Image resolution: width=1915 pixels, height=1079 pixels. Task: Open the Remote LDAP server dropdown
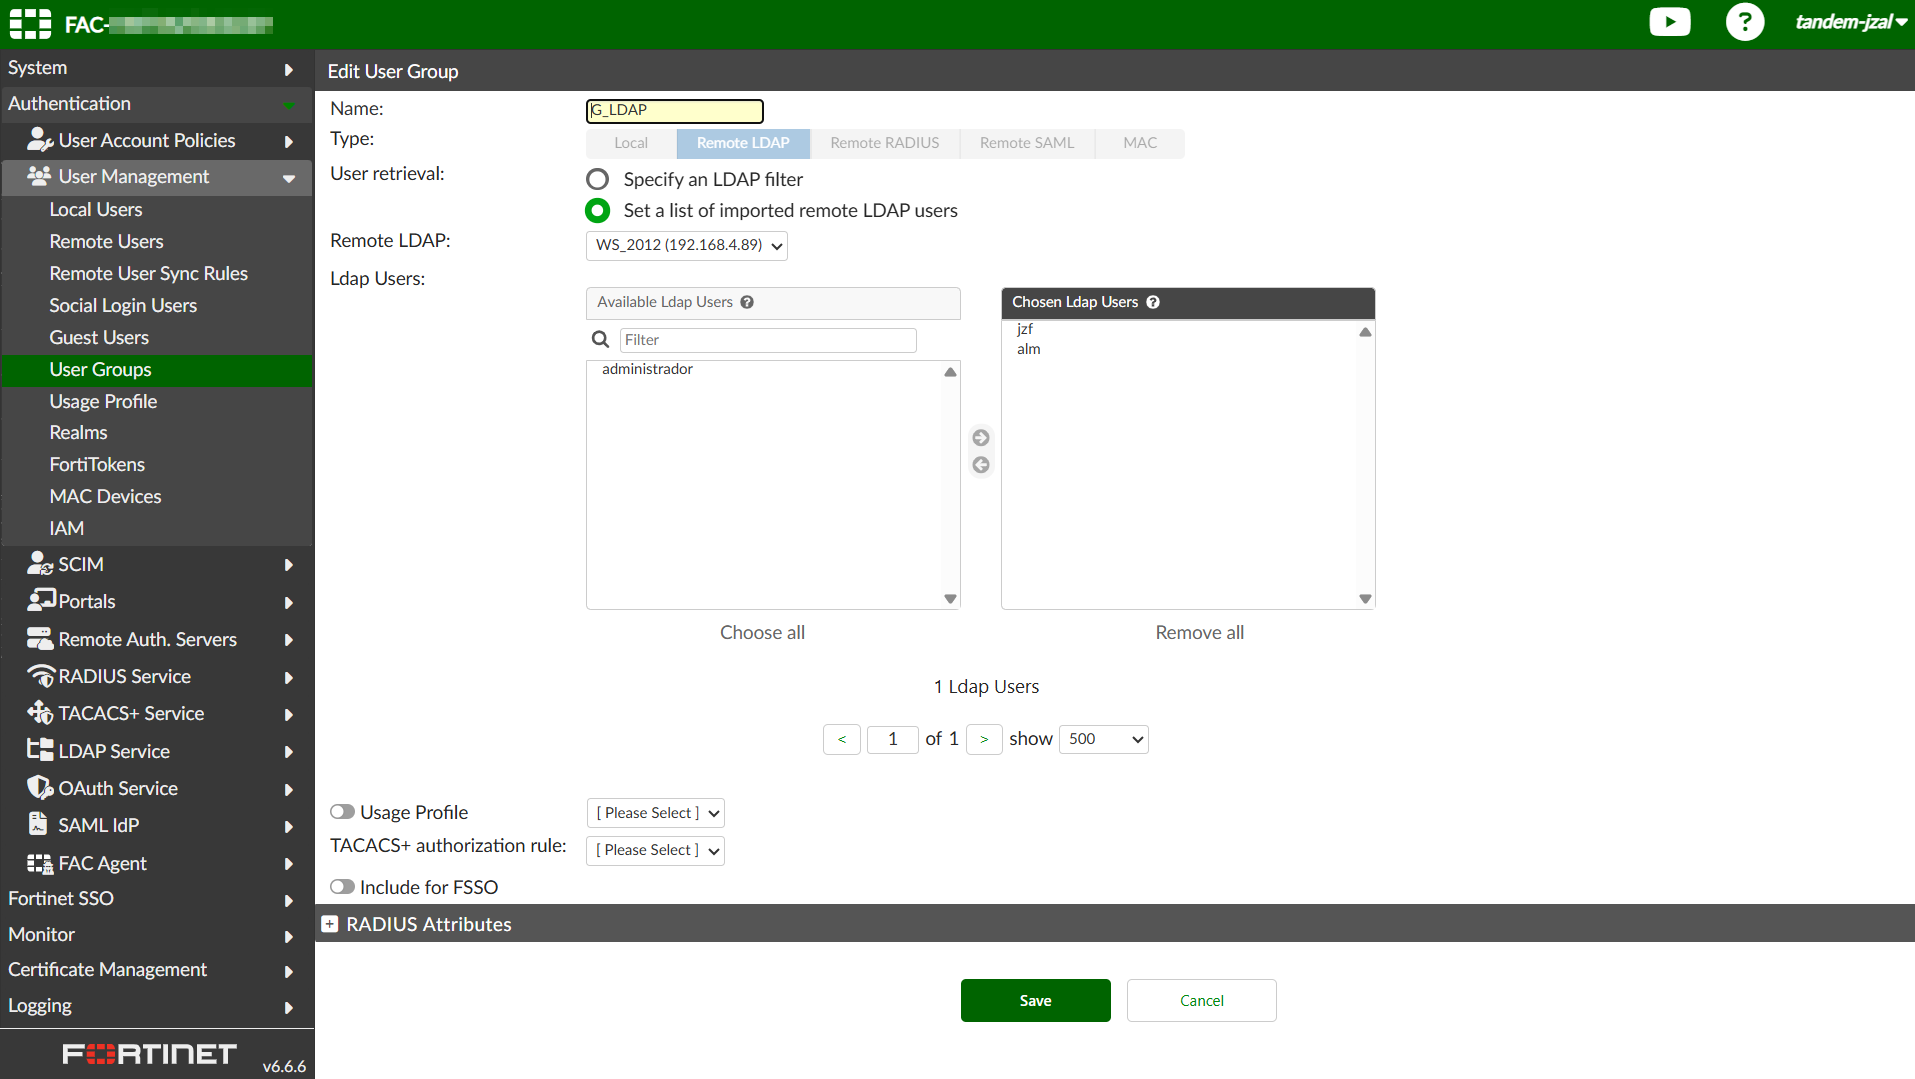pyautogui.click(x=687, y=245)
